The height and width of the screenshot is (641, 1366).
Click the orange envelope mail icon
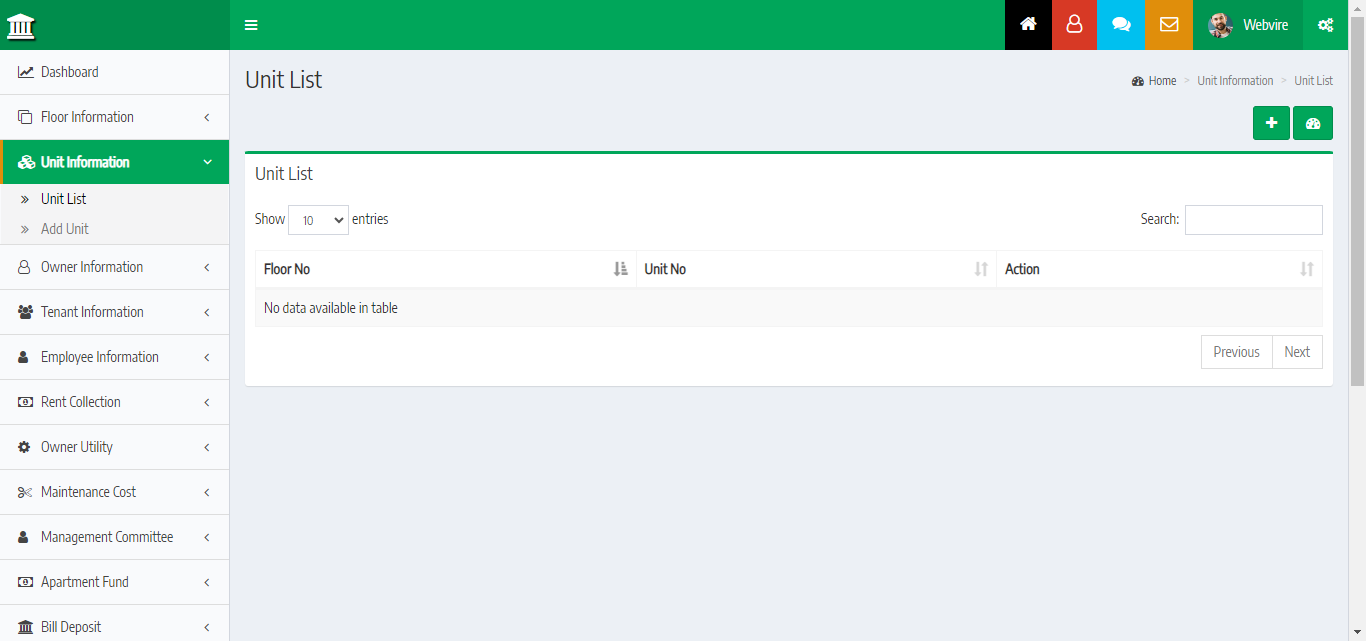tap(1169, 25)
